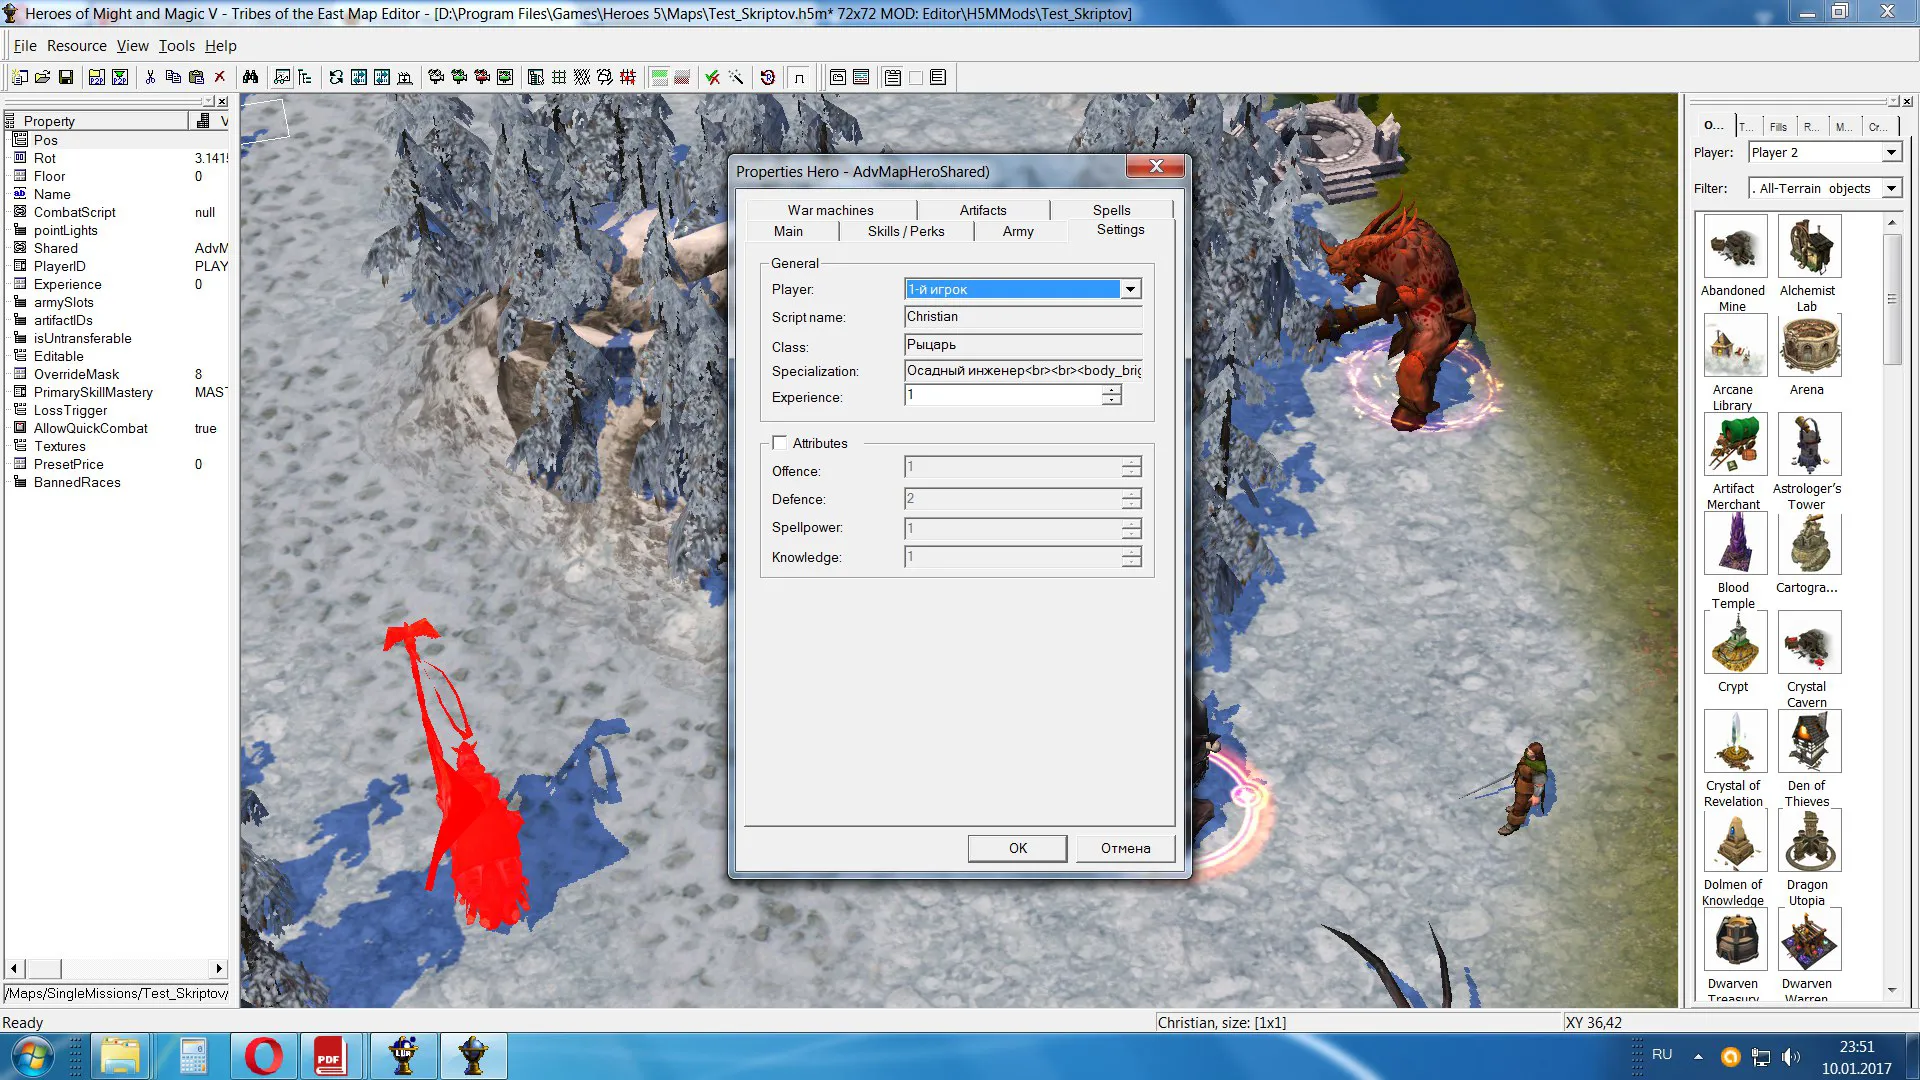Click the refresh arrows toolbar icon

click(x=336, y=77)
